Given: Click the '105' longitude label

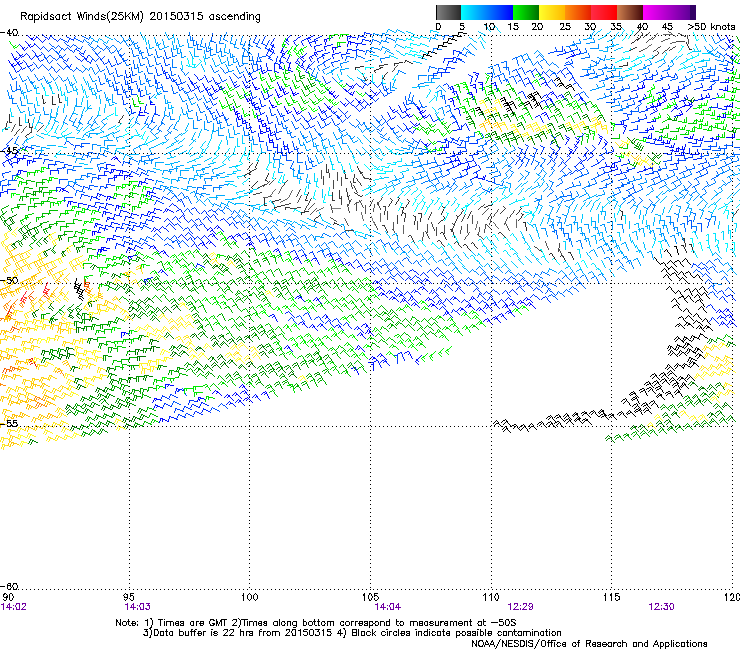Looking at the screenshot, I should click(370, 597).
